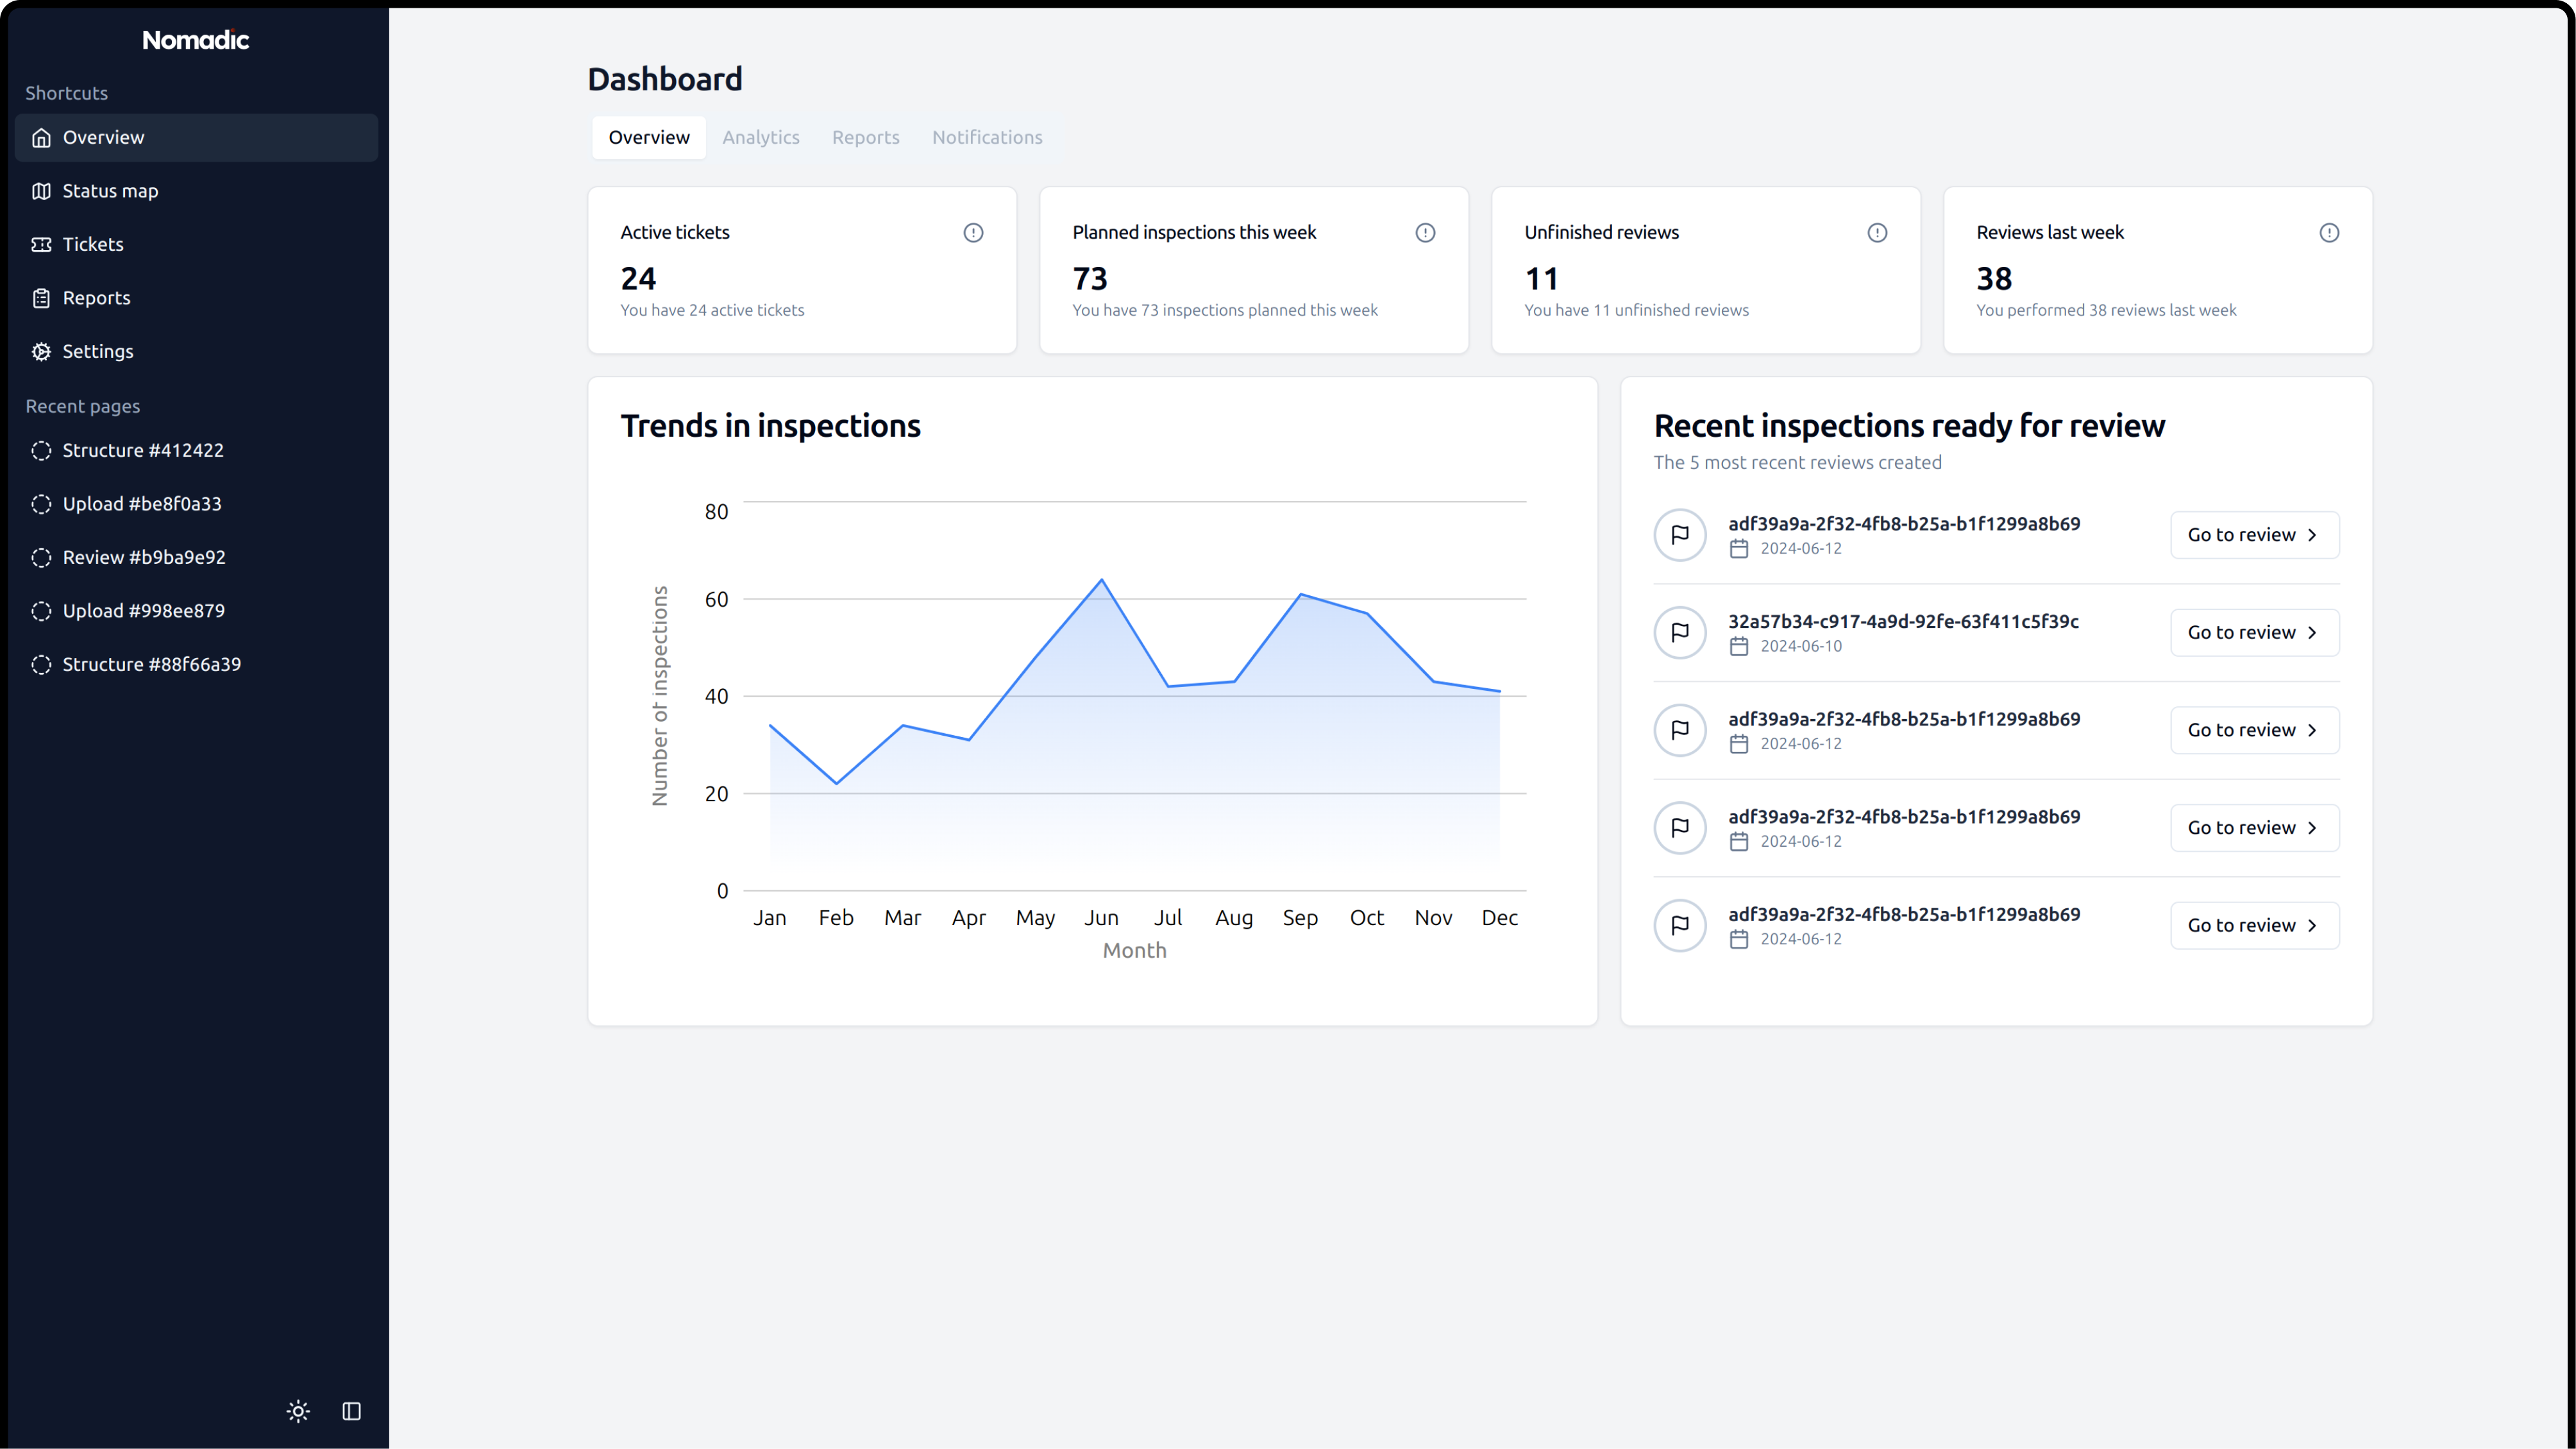Viewport: 2576px width, 1449px height.
Task: Click the Status map sidebar icon
Action: click(41, 191)
